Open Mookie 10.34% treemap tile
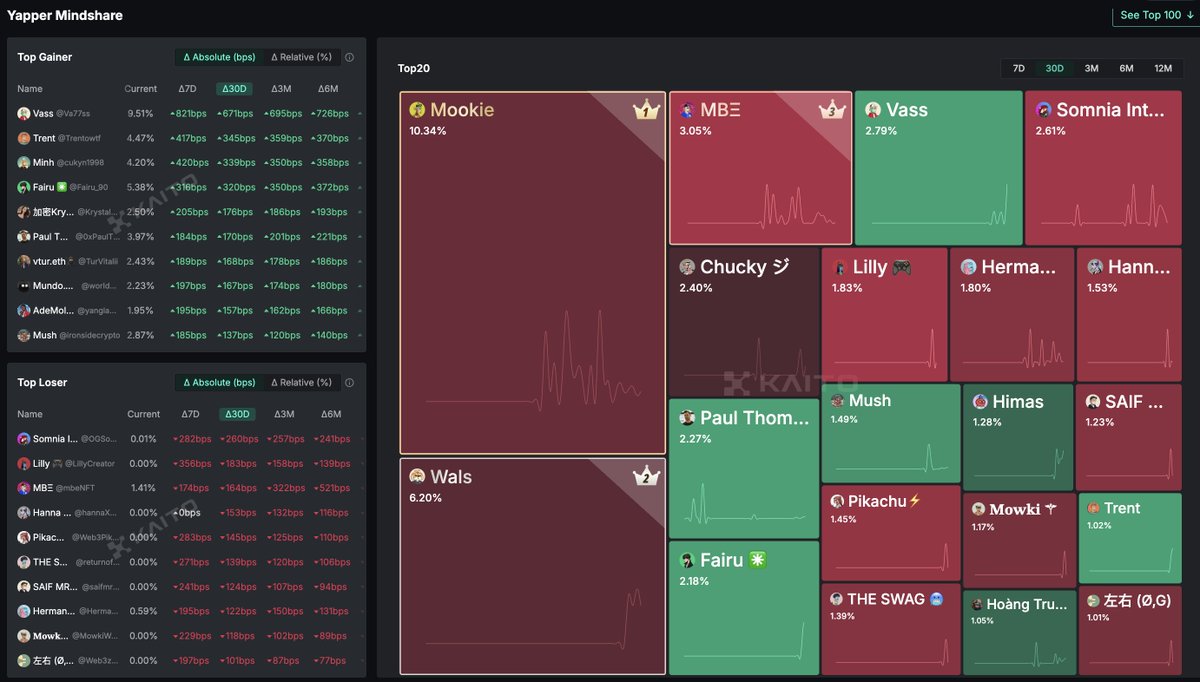Screen dimensions: 1200x682 (x=533, y=273)
